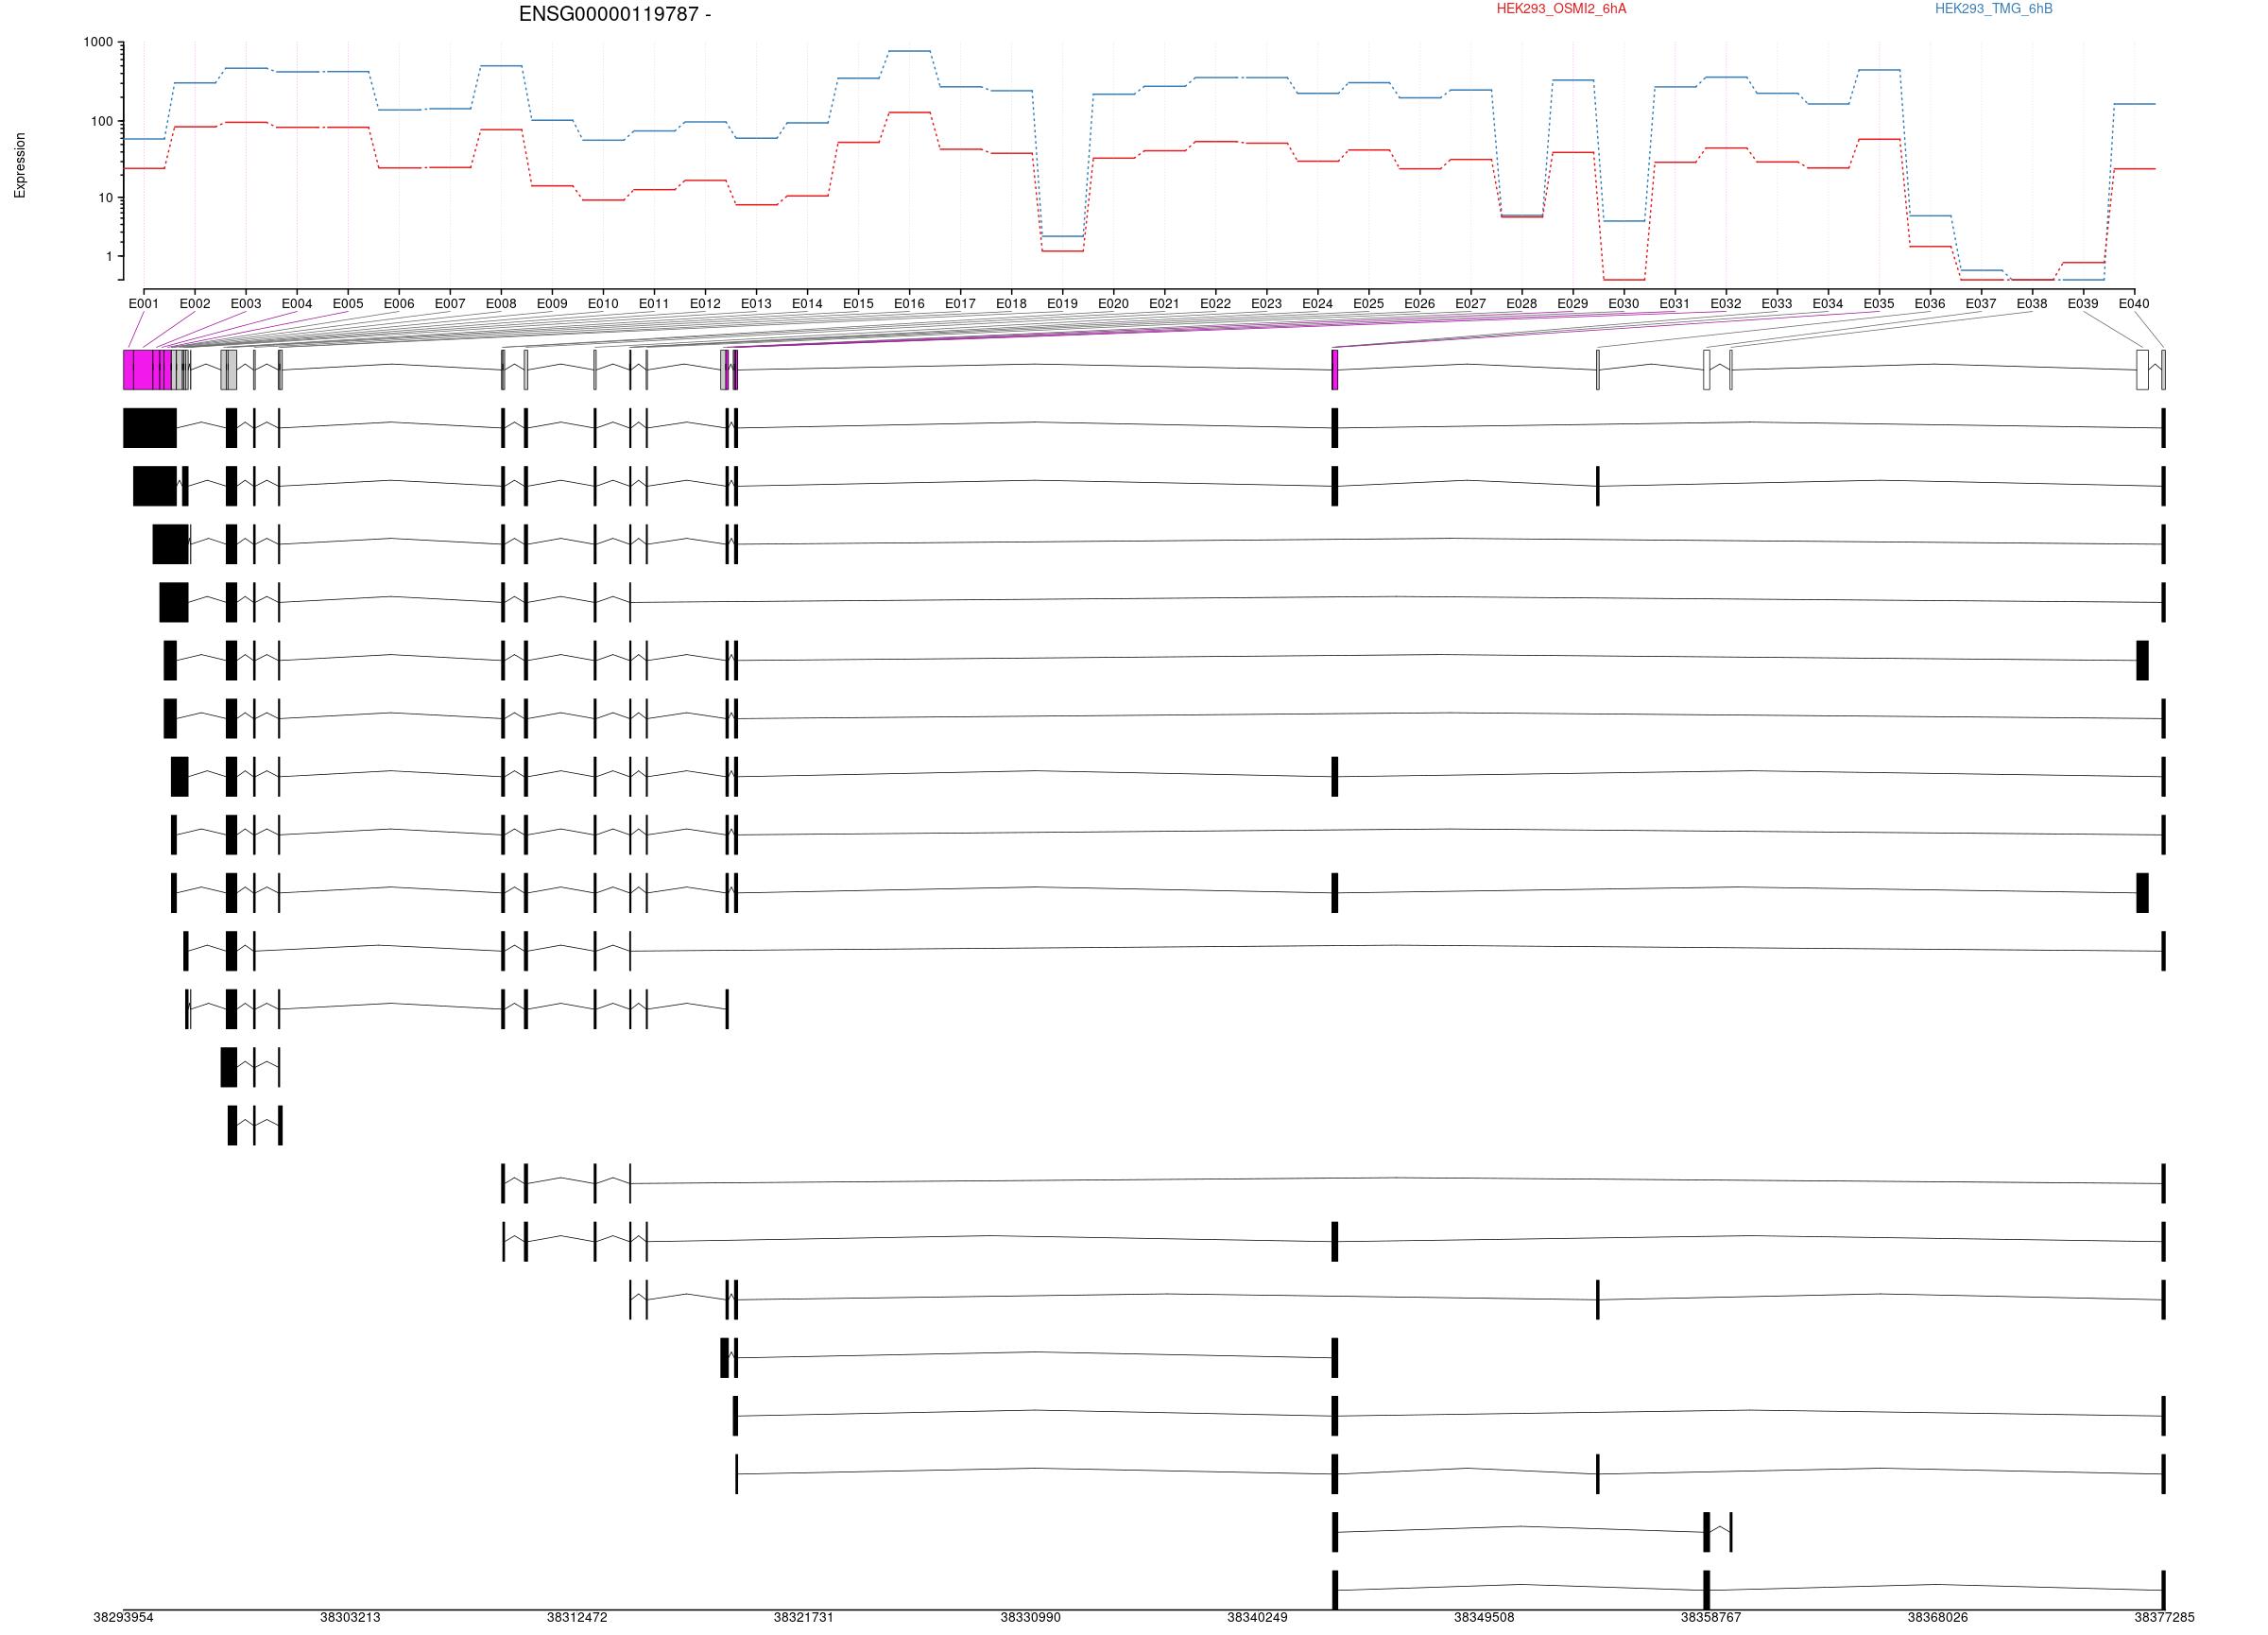Click exon label E035
The image size is (2268, 1635).
[x=1879, y=304]
